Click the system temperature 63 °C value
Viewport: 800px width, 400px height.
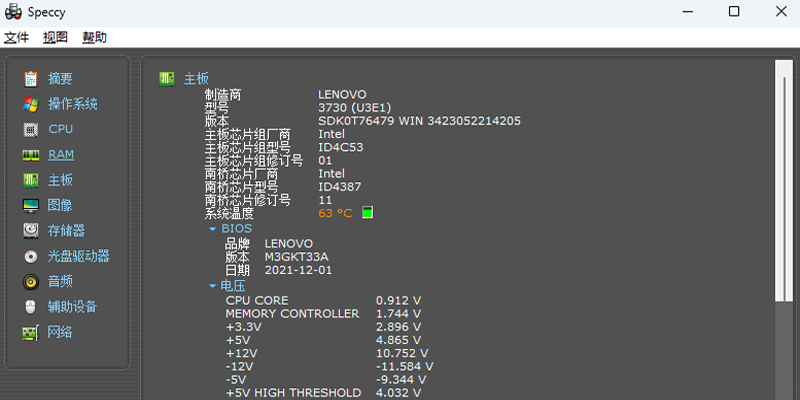tap(335, 213)
